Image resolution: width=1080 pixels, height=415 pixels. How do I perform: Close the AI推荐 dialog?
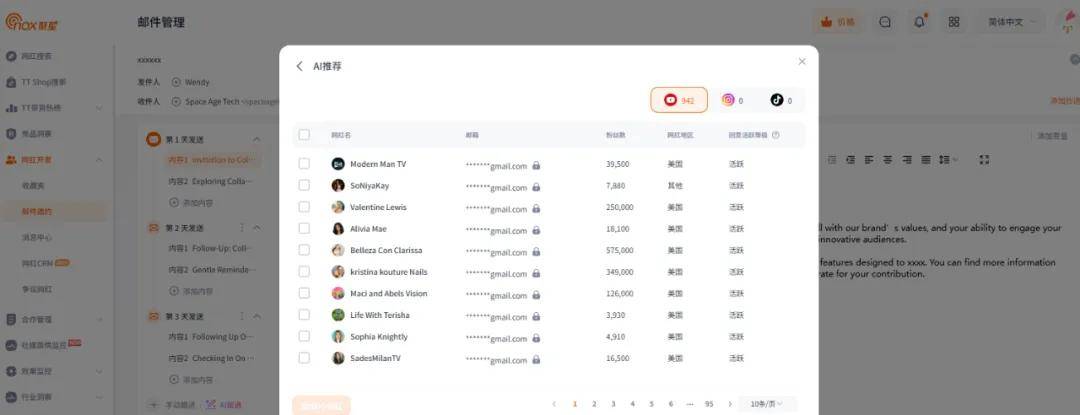802,61
